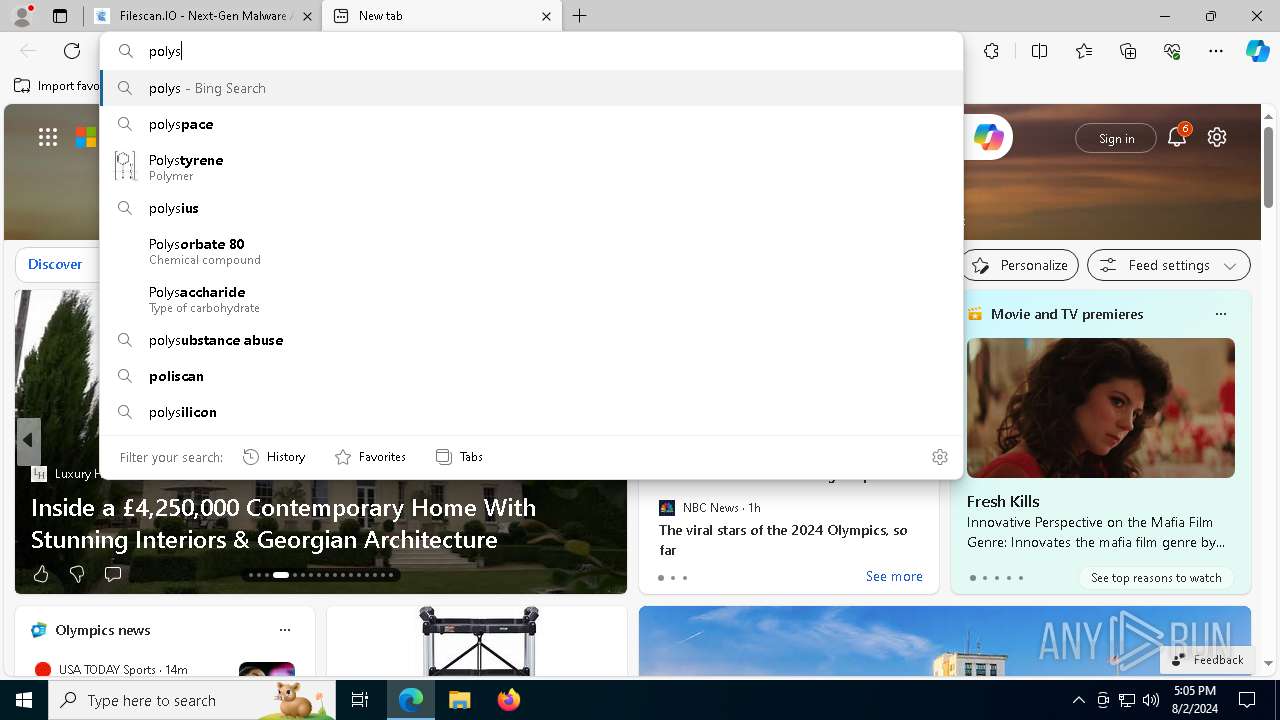Viewport: 1280px width, 720px height.
Task: Open the Windows Start menu
Action: pos(24,700)
